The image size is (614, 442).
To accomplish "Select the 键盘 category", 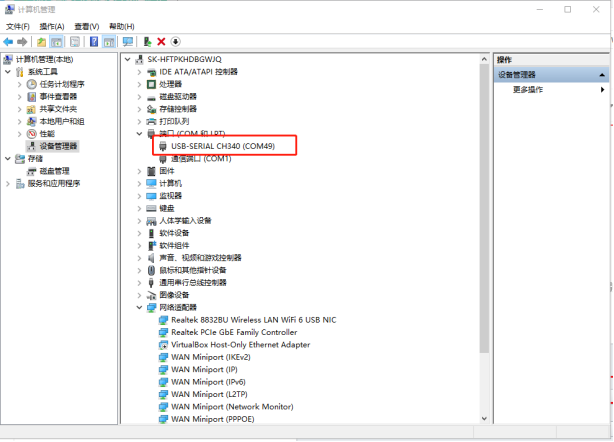I will pyautogui.click(x=167, y=208).
